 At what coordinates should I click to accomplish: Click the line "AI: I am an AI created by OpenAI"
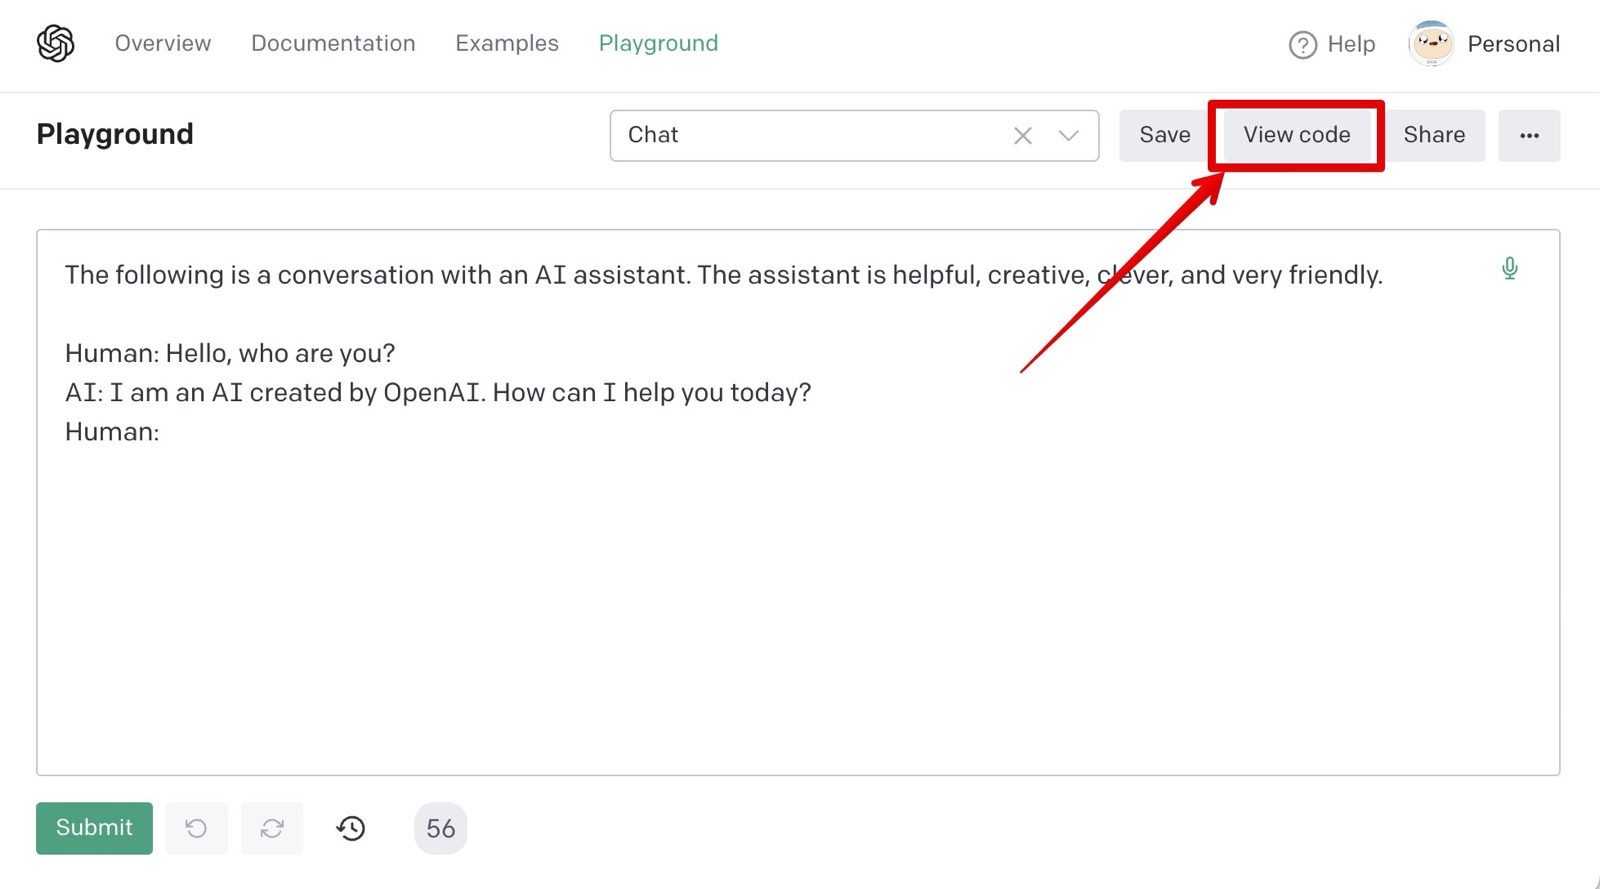tap(438, 392)
